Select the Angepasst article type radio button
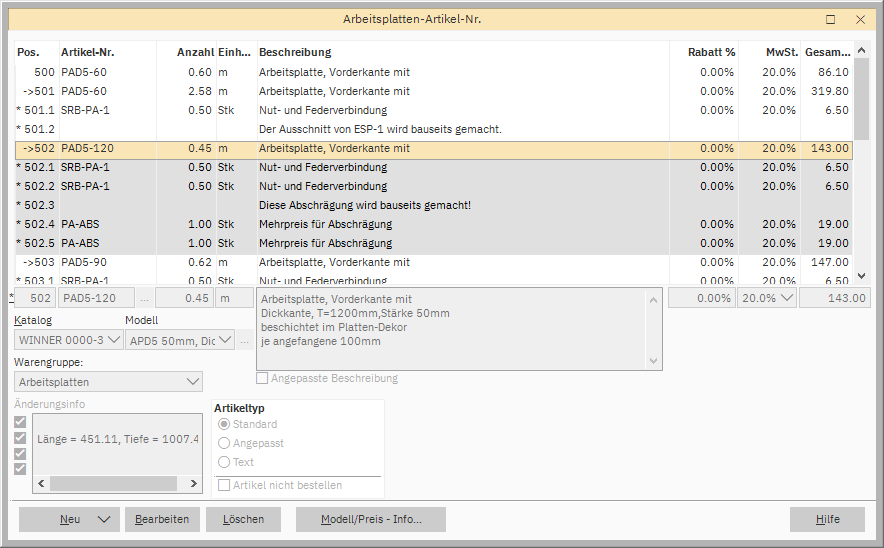 (x=224, y=443)
